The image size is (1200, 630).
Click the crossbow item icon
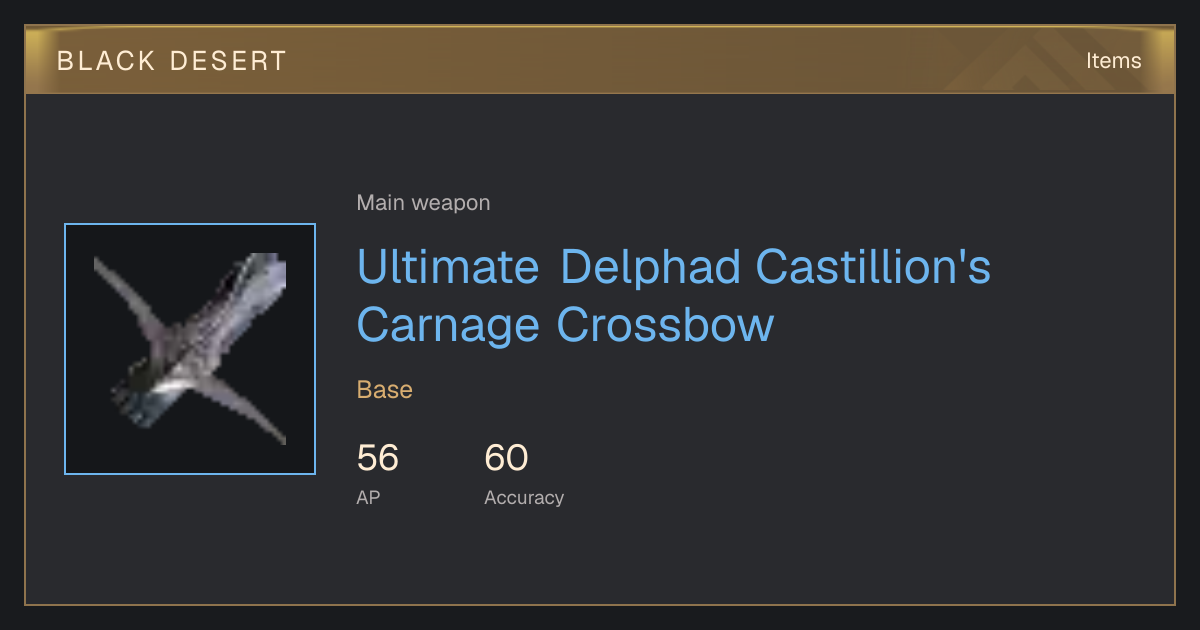pyautogui.click(x=190, y=349)
